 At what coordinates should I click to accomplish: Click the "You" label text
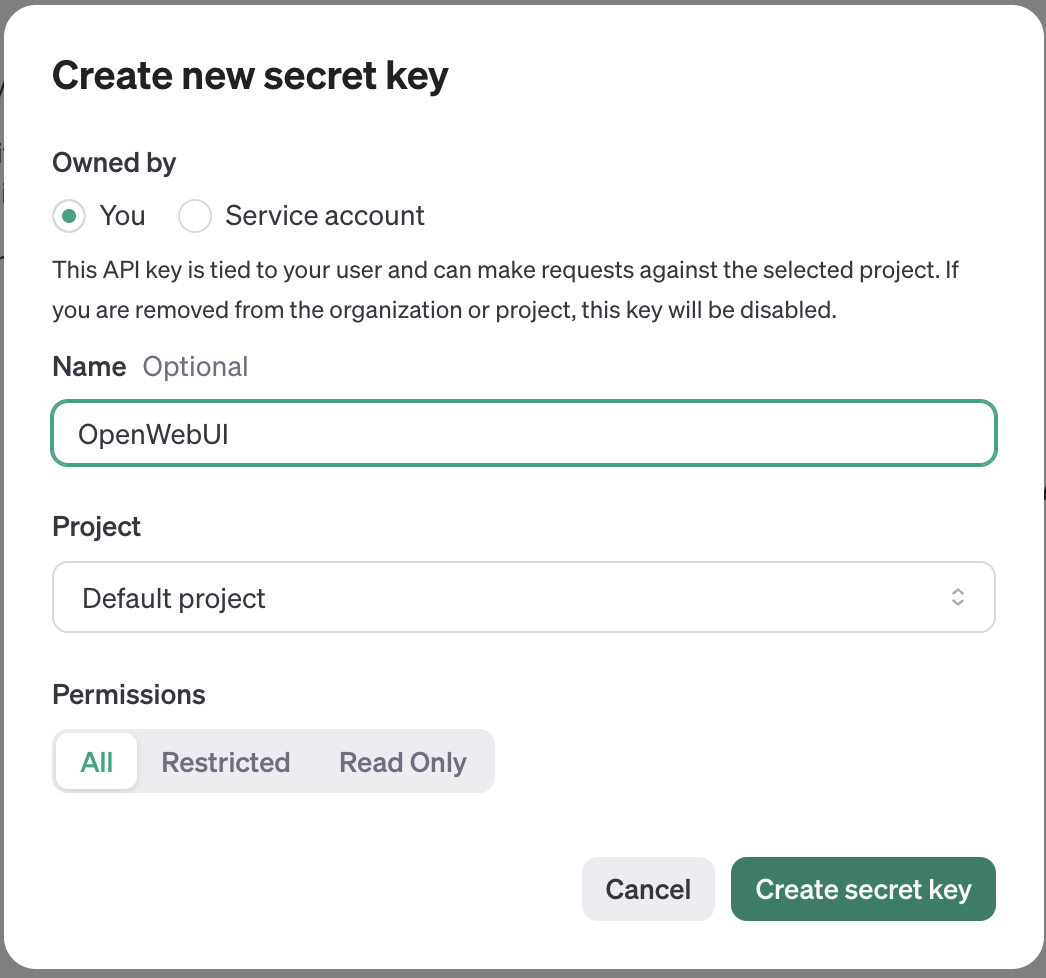pos(122,215)
